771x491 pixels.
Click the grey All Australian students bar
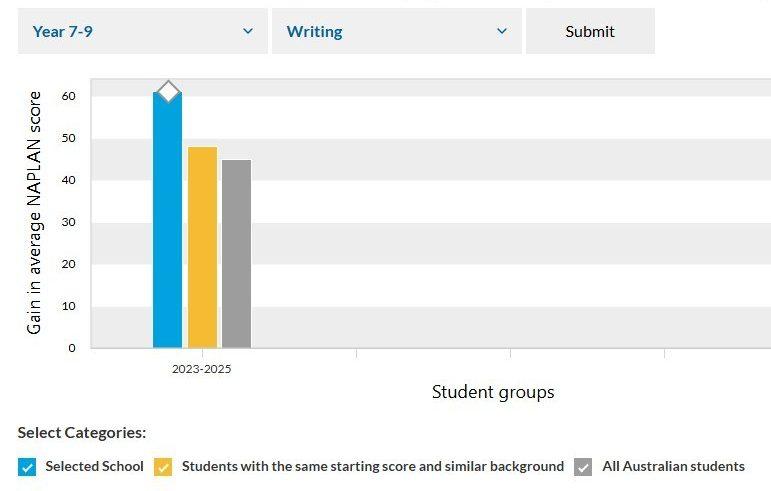237,254
